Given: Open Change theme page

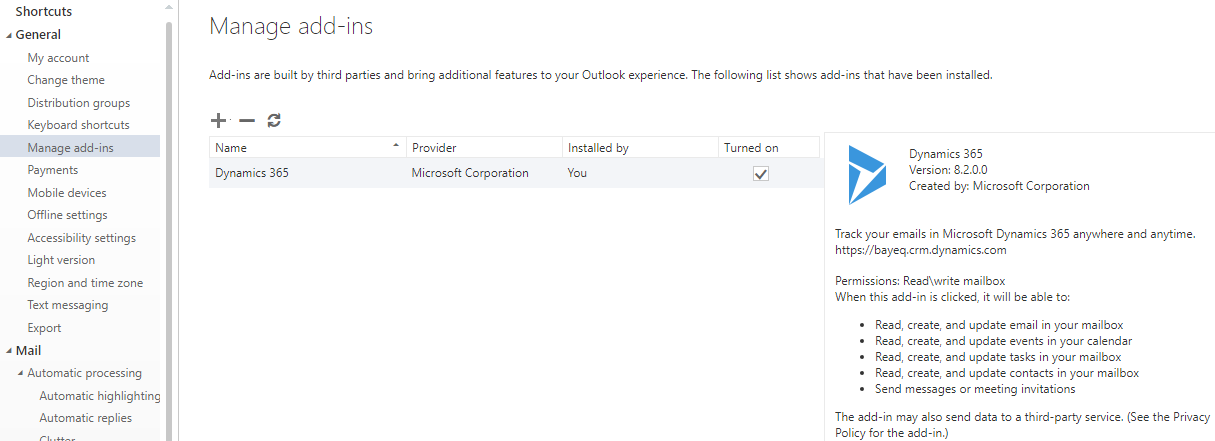Looking at the screenshot, I should click(x=66, y=80).
